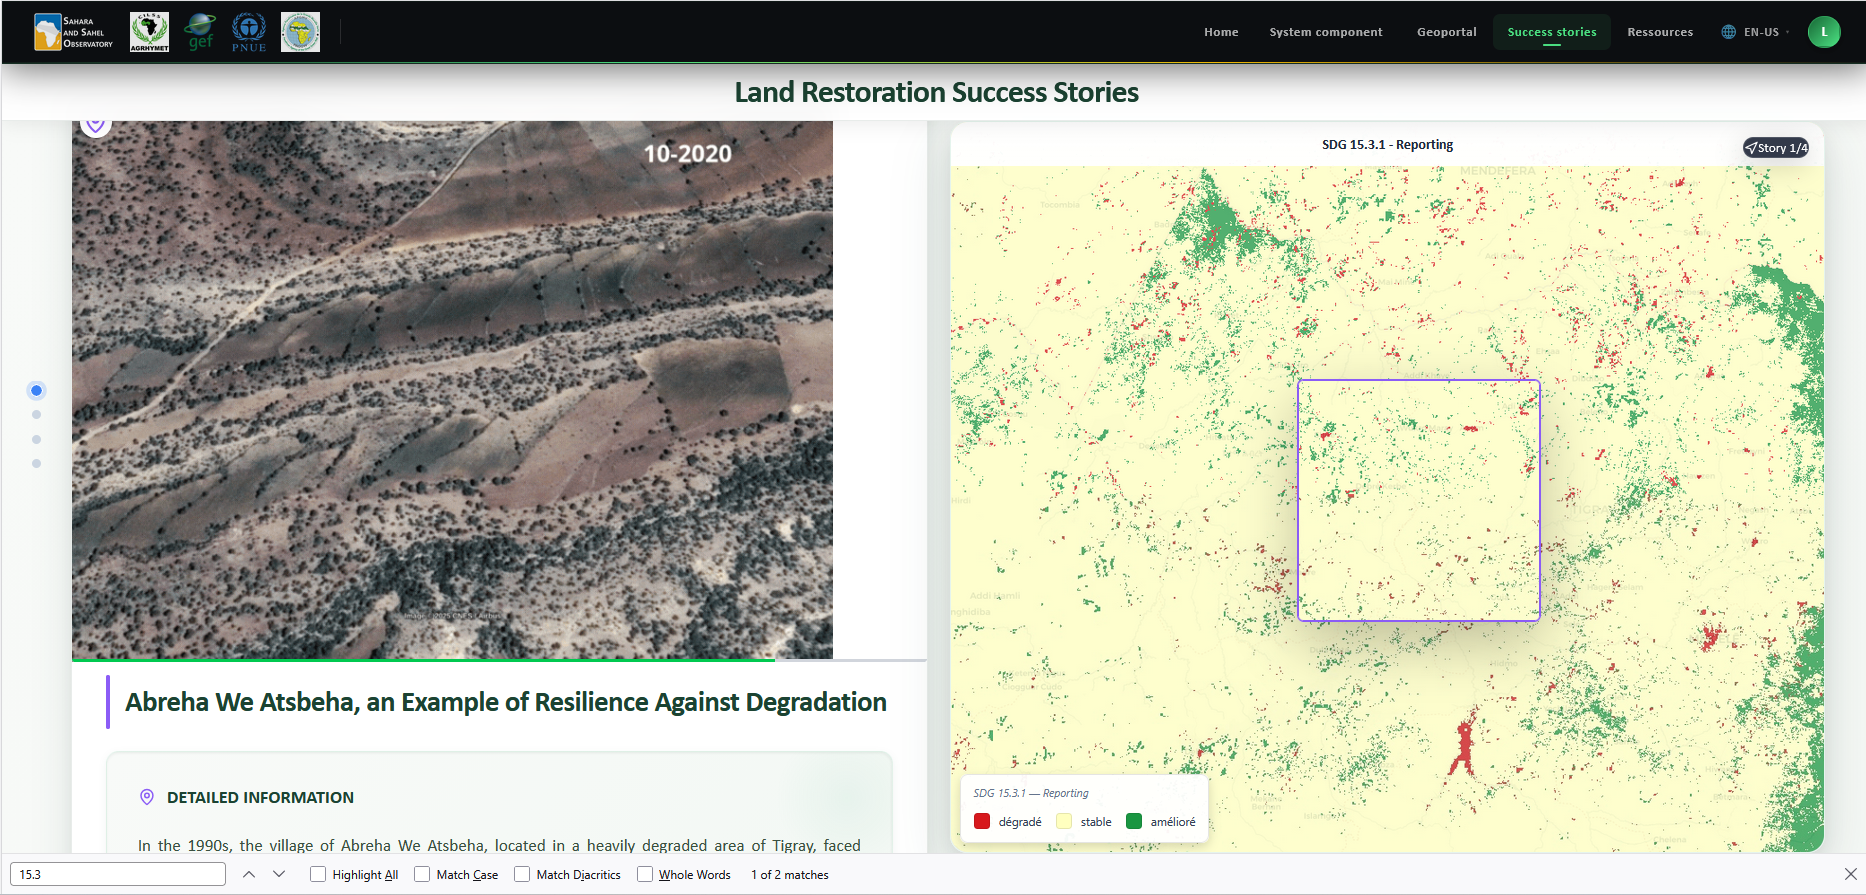Click 'Land Restoration Success Stories' title

tap(936, 92)
